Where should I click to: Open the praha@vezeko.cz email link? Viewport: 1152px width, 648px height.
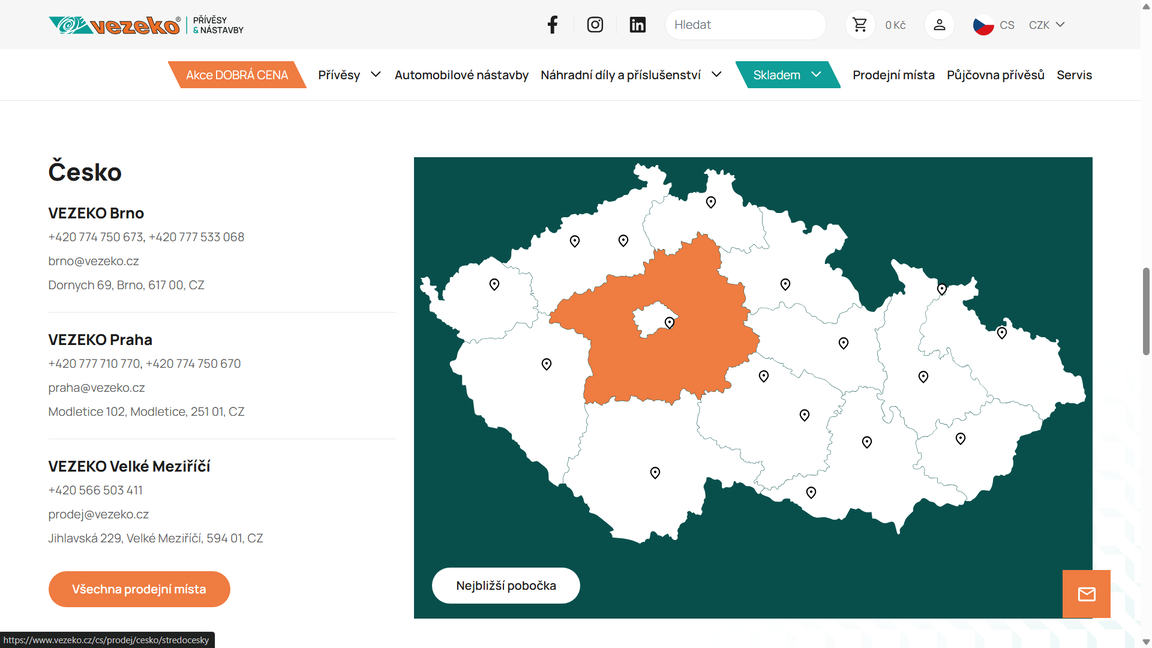[x=96, y=387]
